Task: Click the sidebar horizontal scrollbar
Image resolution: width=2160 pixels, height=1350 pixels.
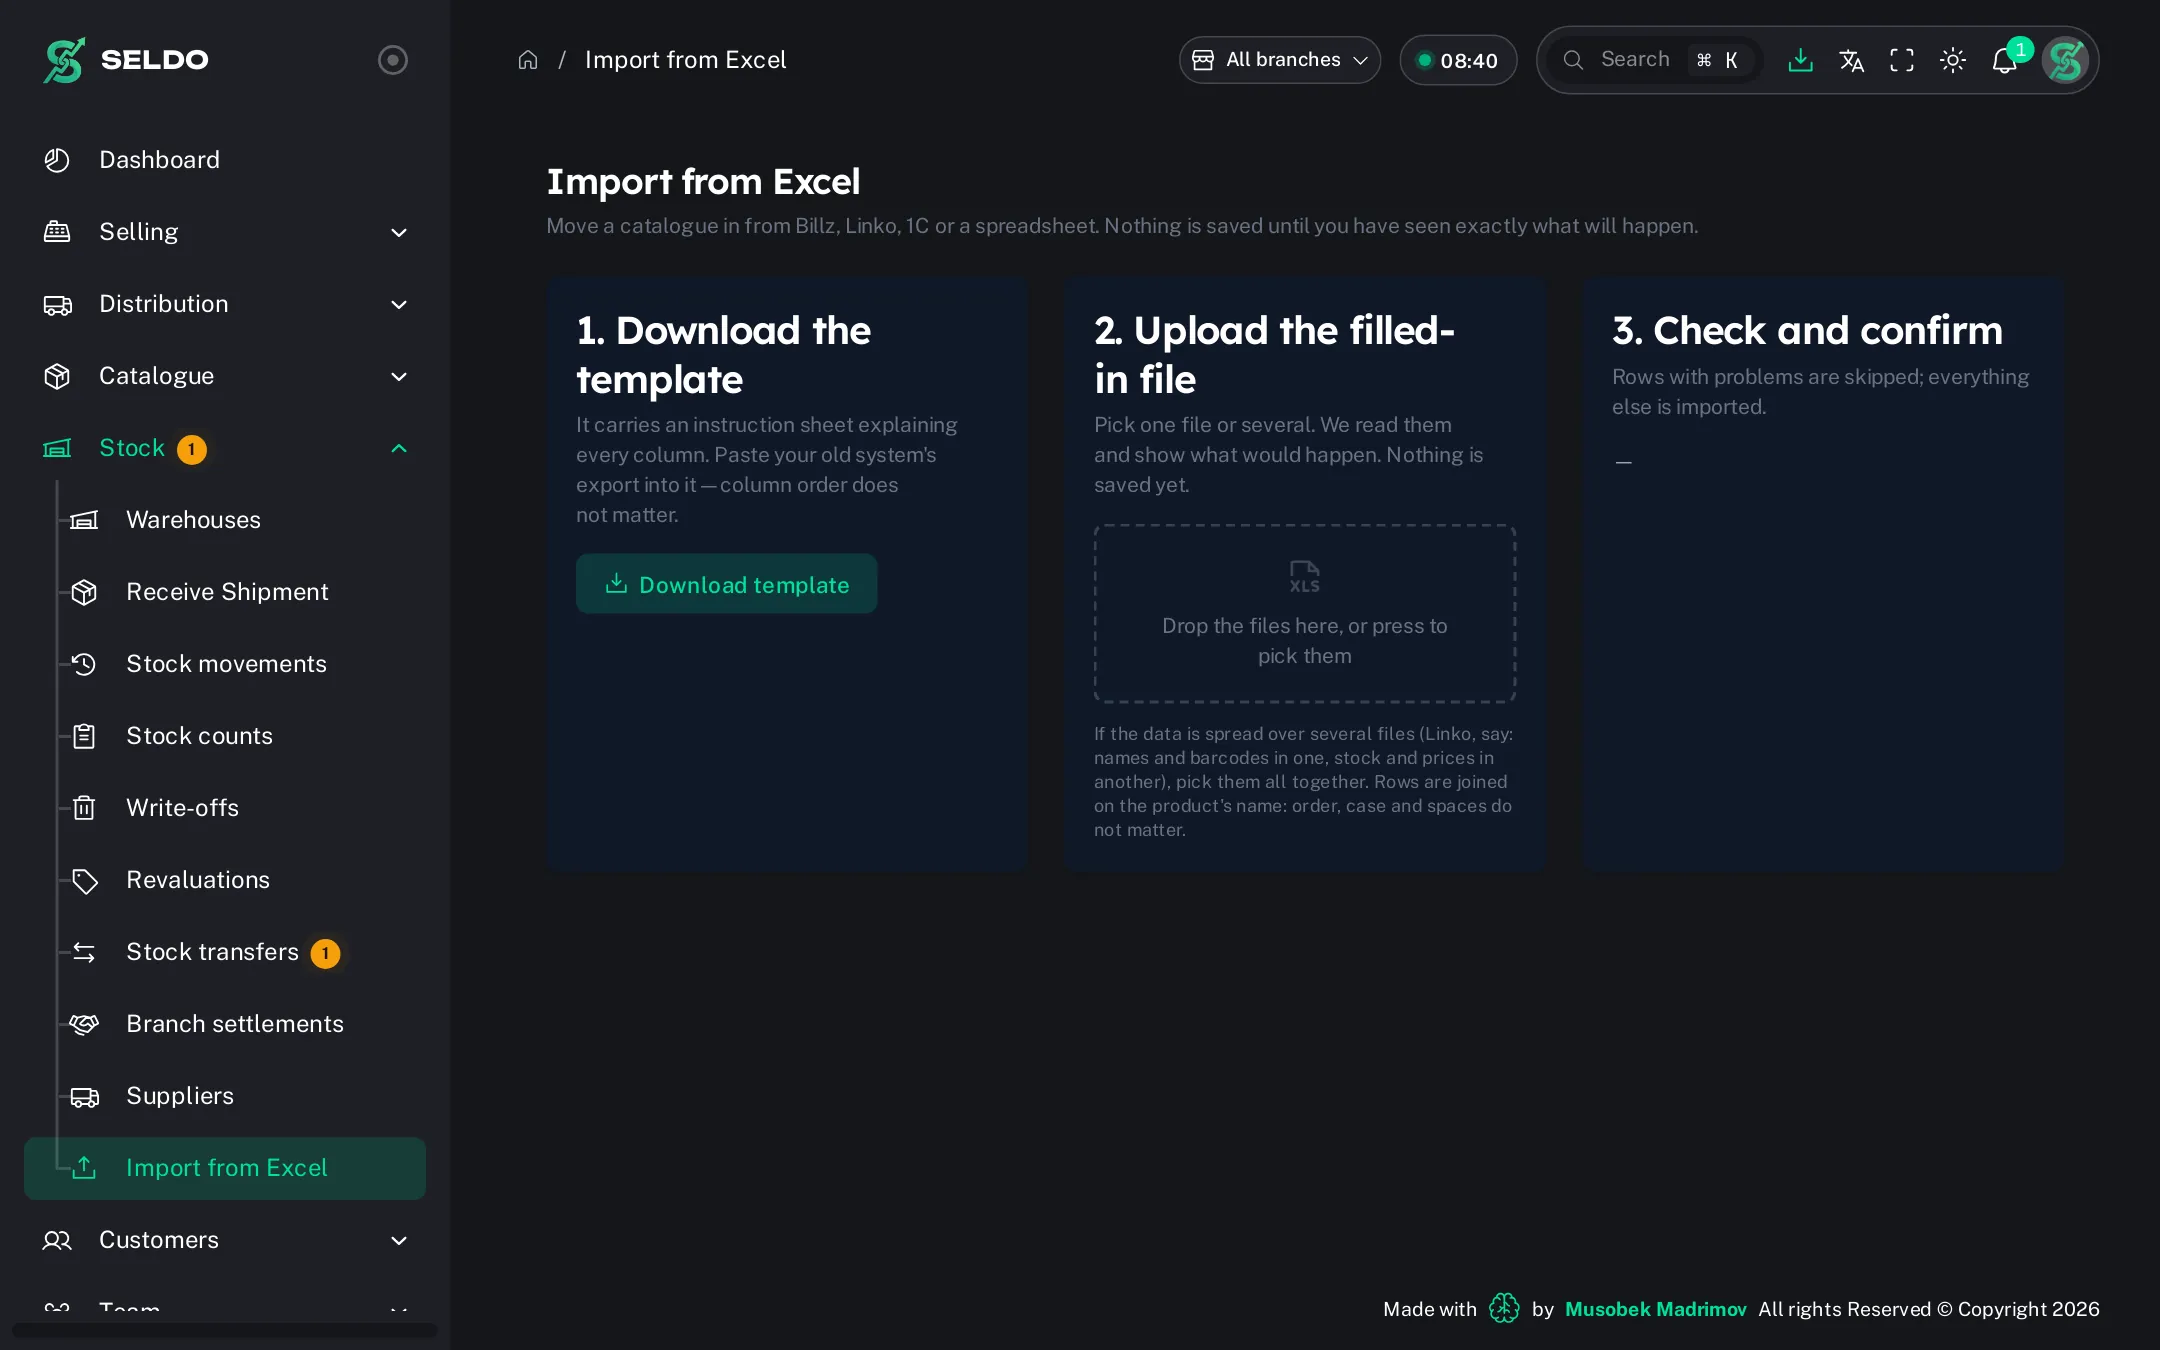Action: [225, 1330]
